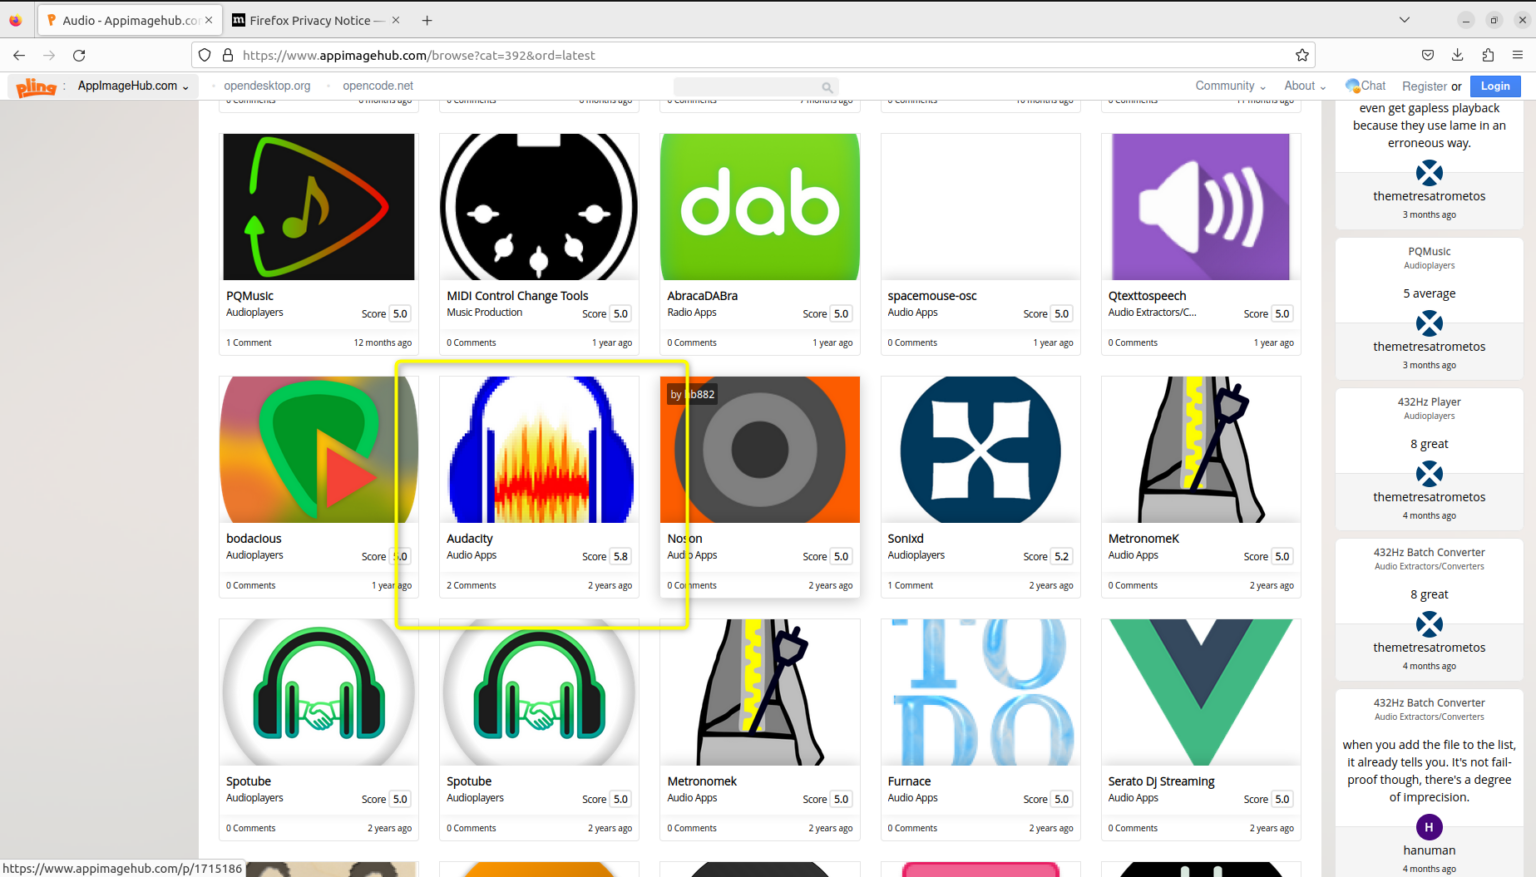Click the Login button

pyautogui.click(x=1494, y=86)
